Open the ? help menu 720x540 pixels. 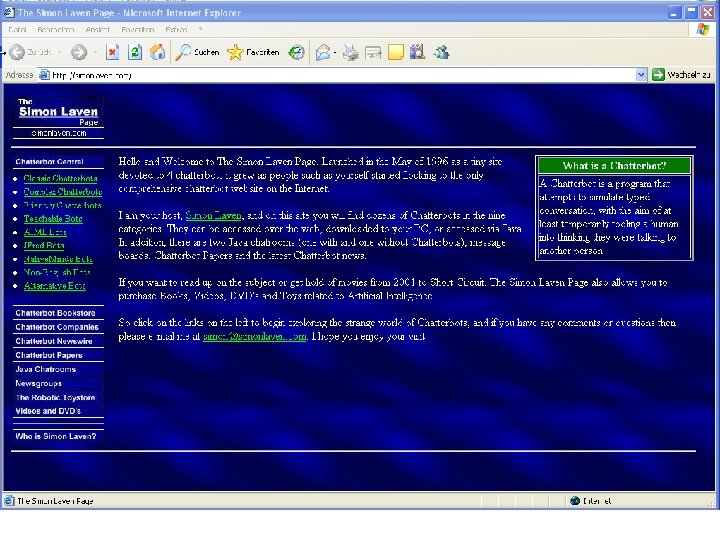[x=201, y=29]
